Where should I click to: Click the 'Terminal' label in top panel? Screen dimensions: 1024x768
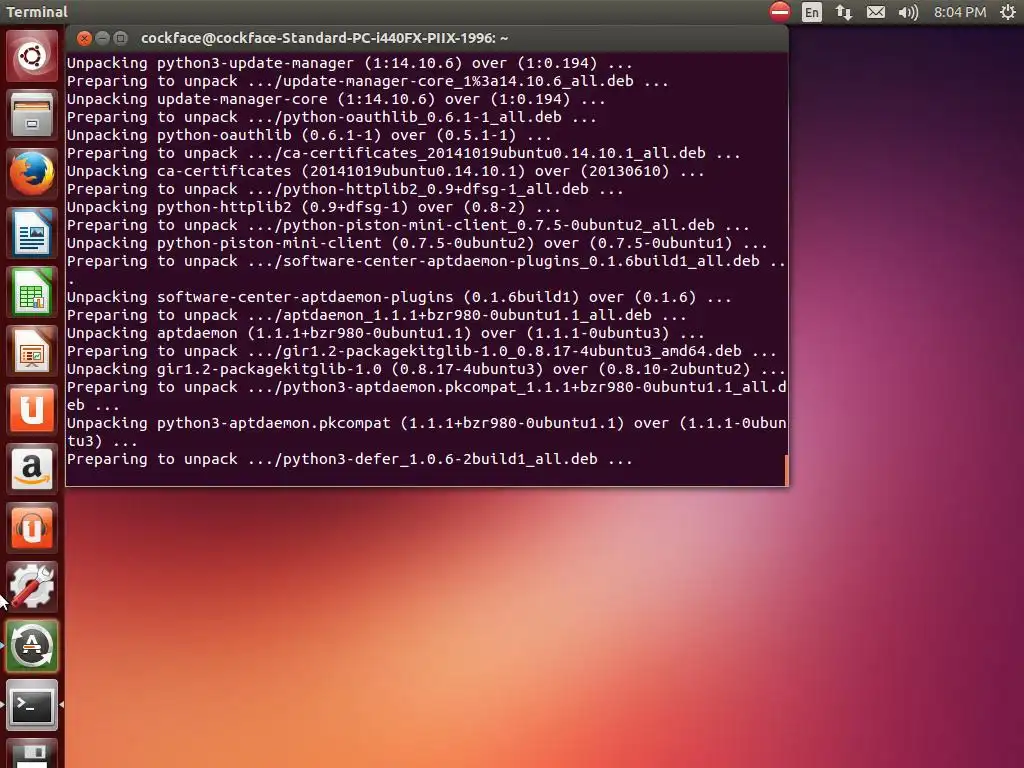click(37, 12)
